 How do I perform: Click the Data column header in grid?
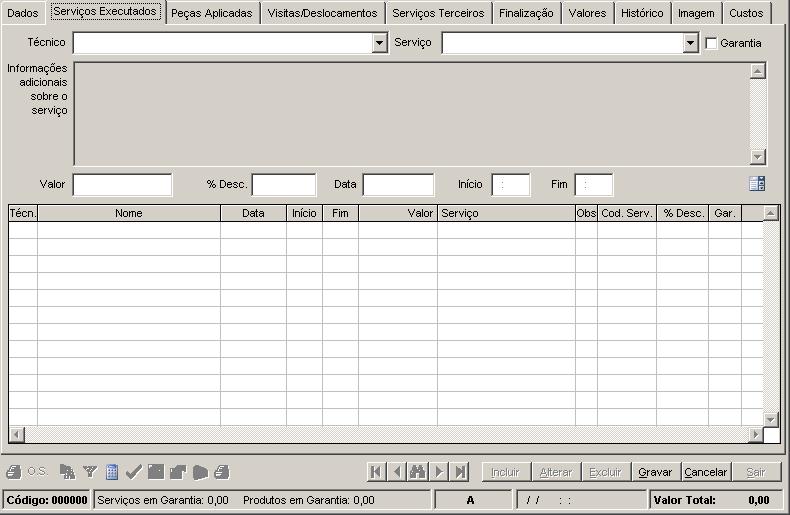(253, 213)
